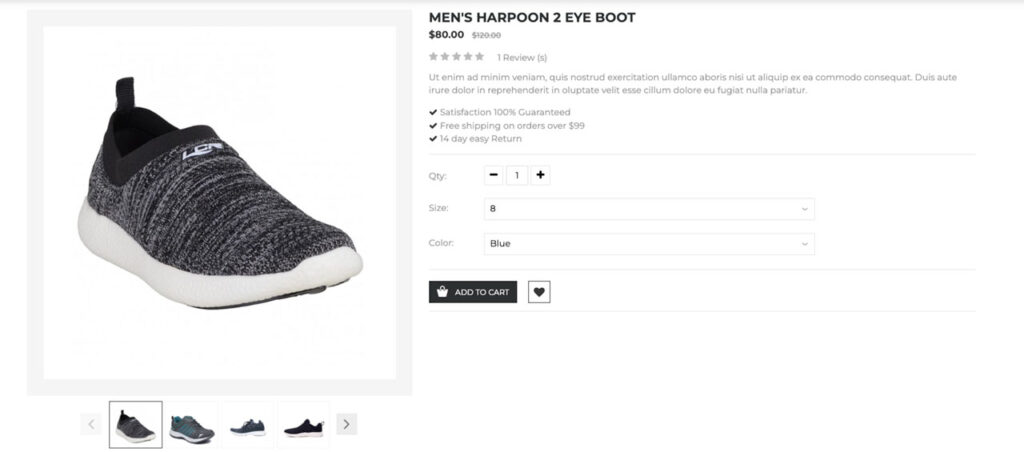This screenshot has height=452, width=1024.
Task: Open the Color dropdown showing Blue
Action: click(x=649, y=244)
